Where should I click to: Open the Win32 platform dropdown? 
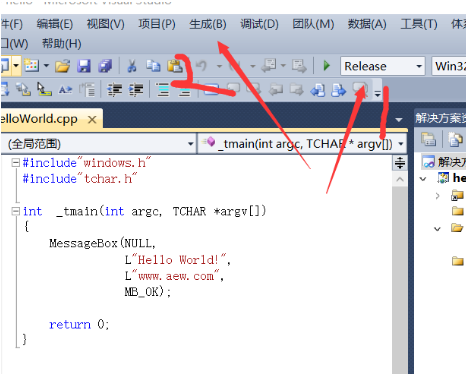click(449, 66)
